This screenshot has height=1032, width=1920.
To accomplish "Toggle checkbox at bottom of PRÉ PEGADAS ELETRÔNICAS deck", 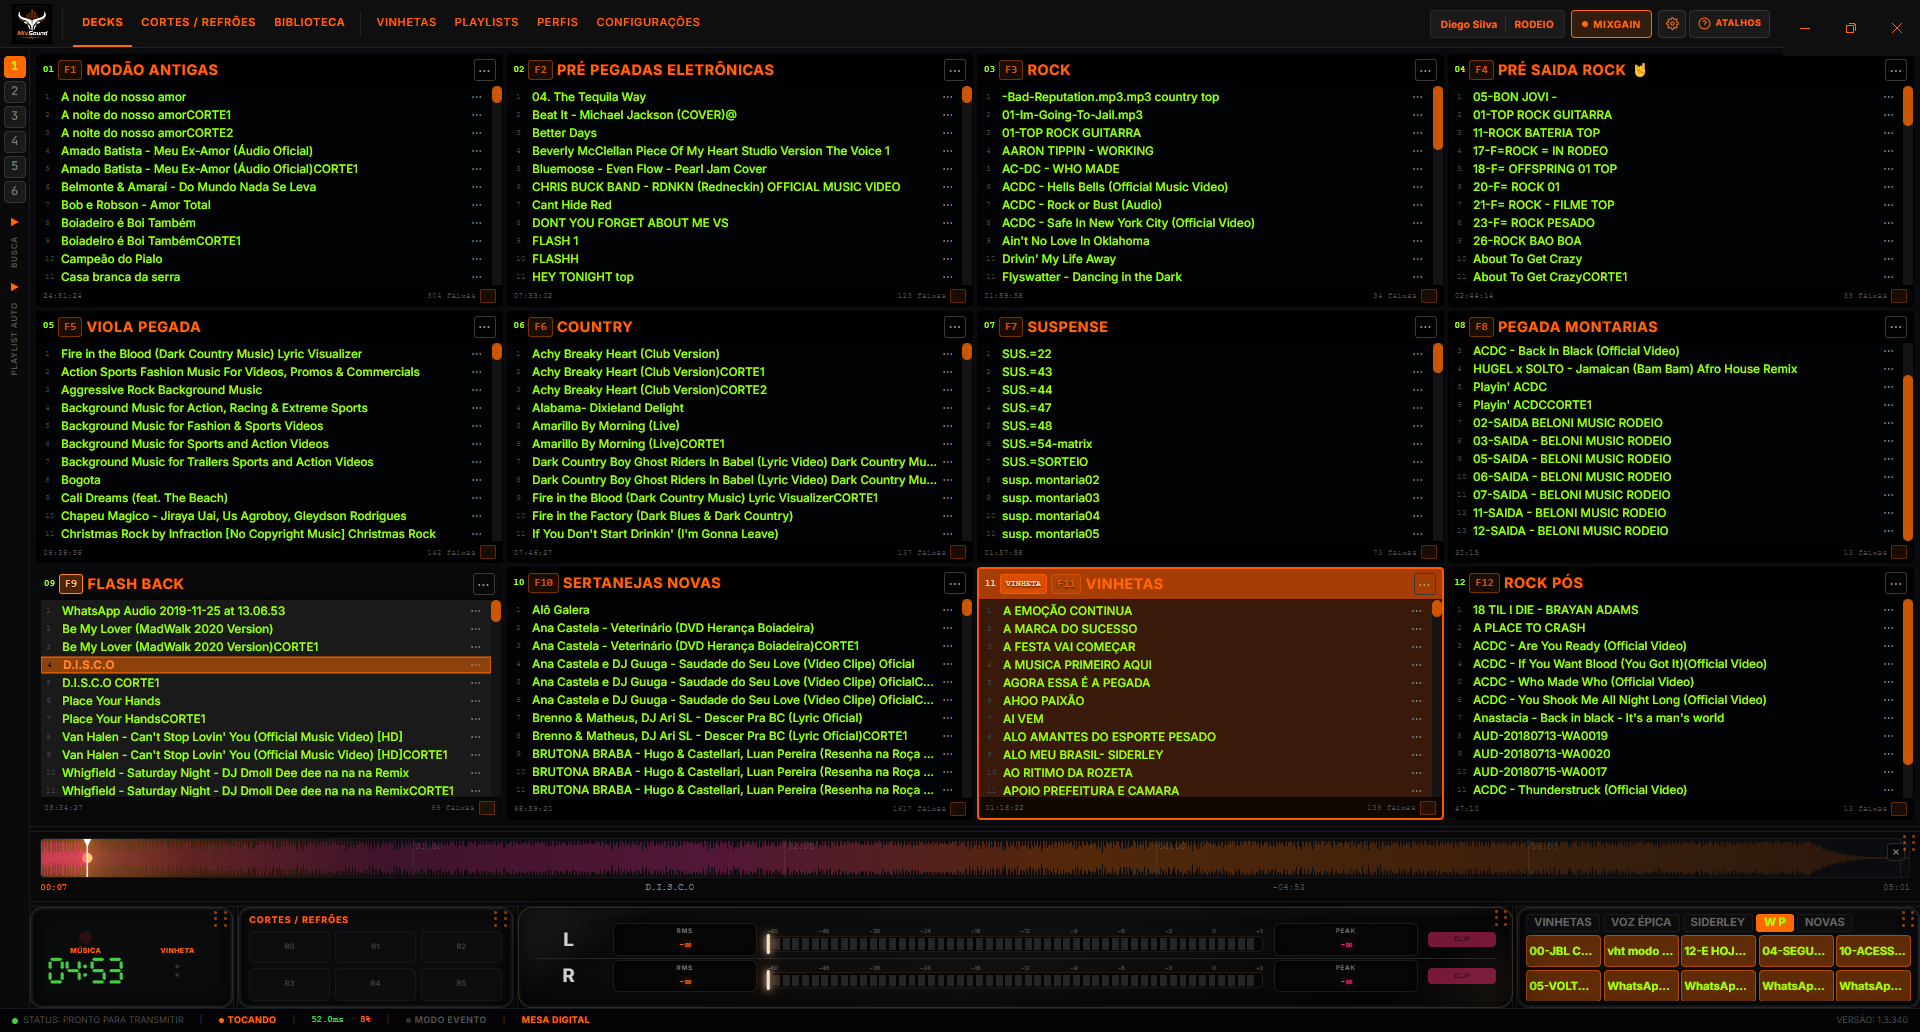I will click(x=958, y=296).
